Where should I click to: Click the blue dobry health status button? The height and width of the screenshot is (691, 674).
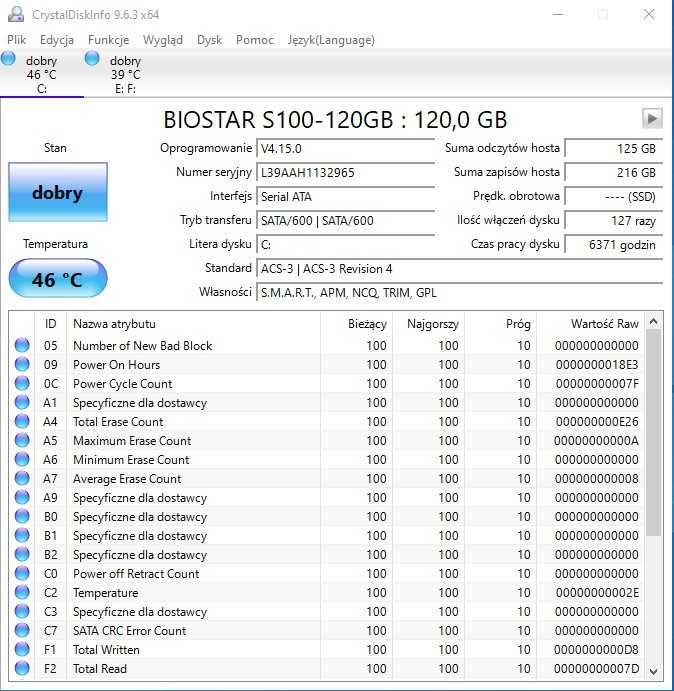tap(58, 192)
